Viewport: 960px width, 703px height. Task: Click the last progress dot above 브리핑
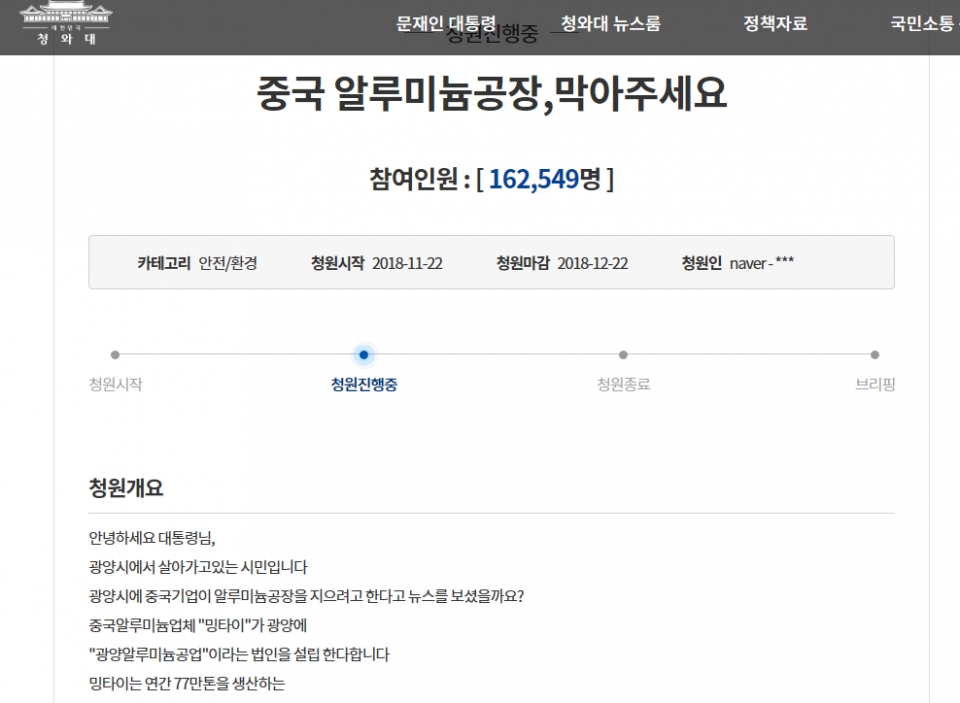(x=875, y=354)
